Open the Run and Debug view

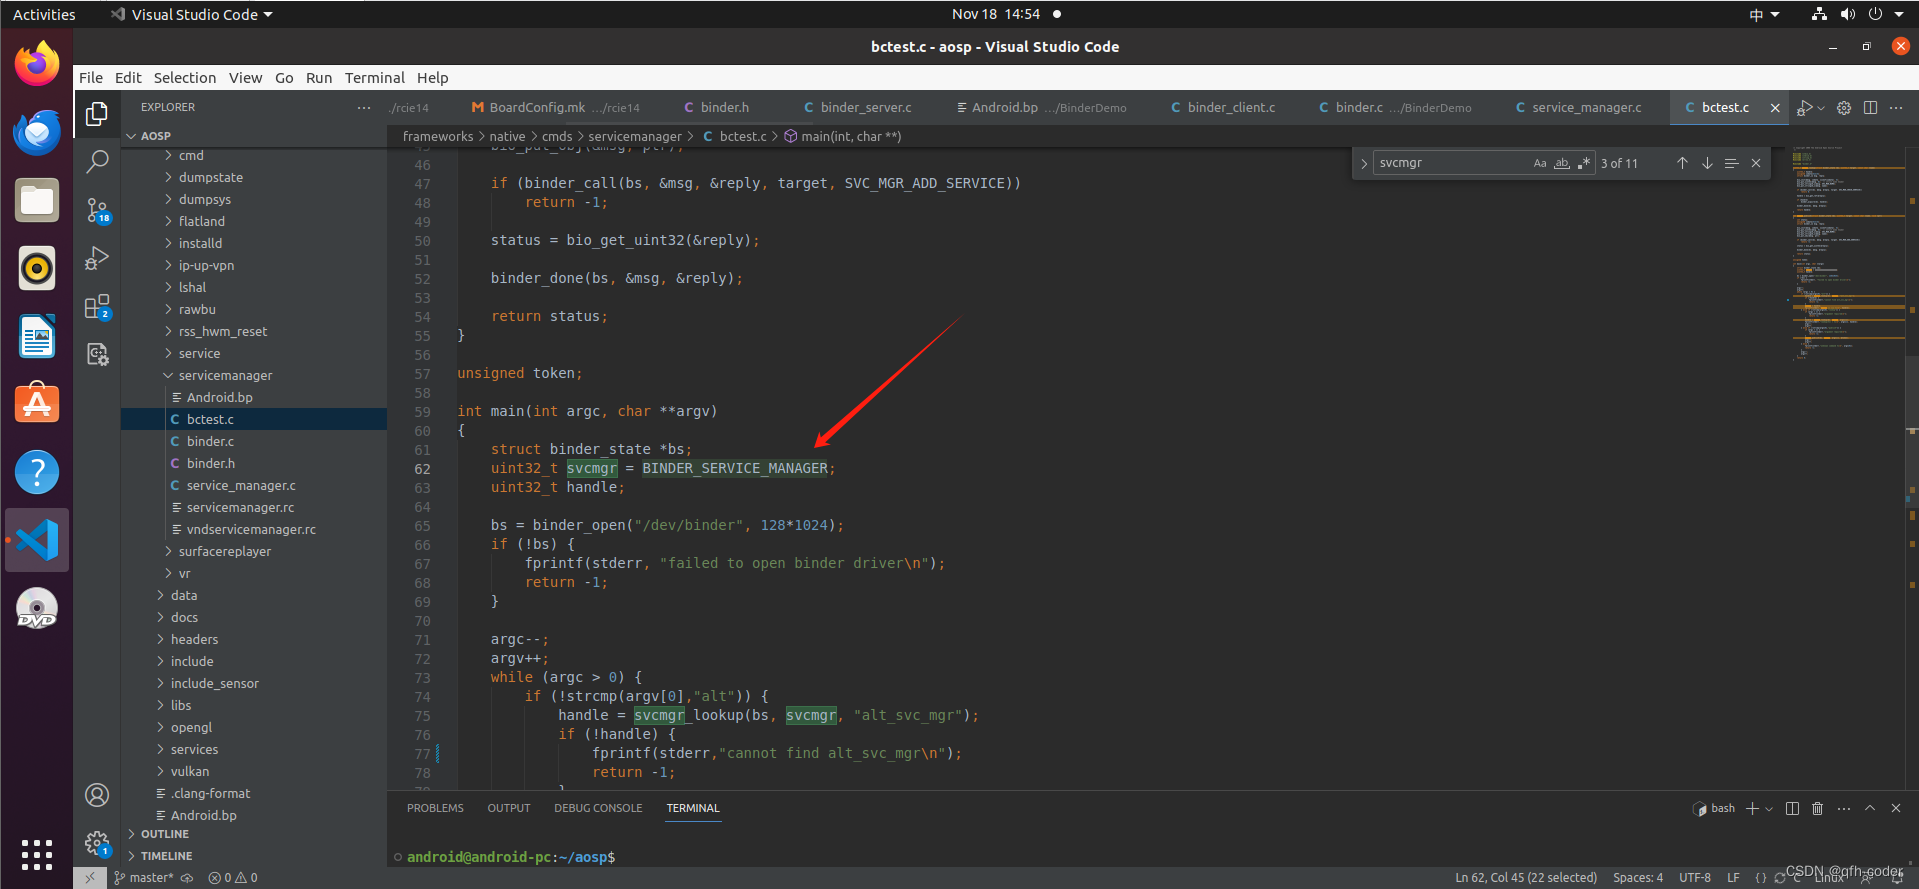tap(97, 258)
